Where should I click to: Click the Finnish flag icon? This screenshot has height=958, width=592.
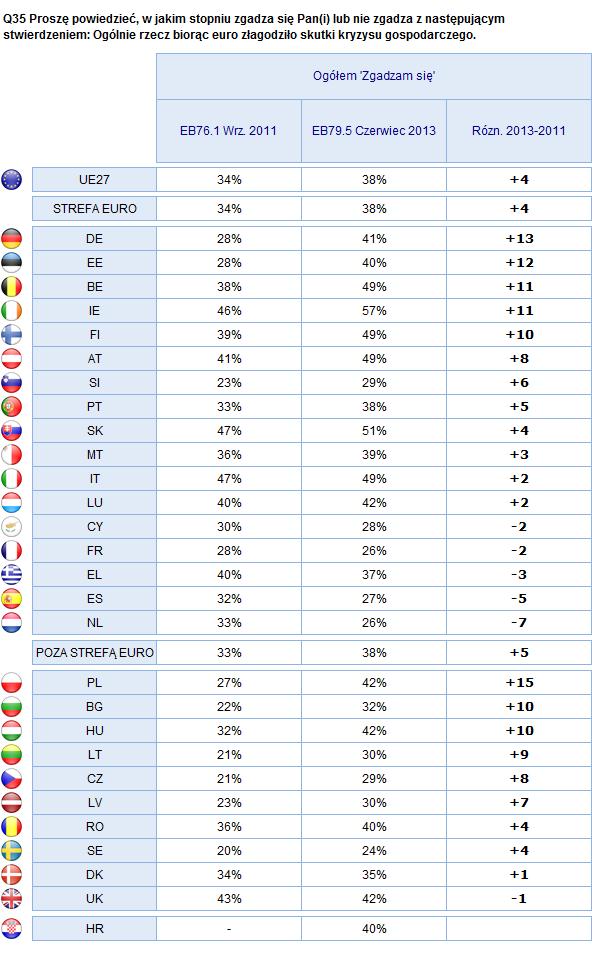11,334
